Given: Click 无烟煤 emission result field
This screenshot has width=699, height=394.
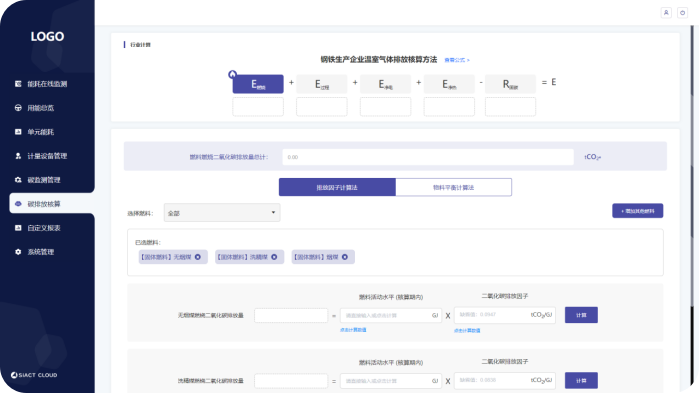Looking at the screenshot, I should (x=291, y=315).
